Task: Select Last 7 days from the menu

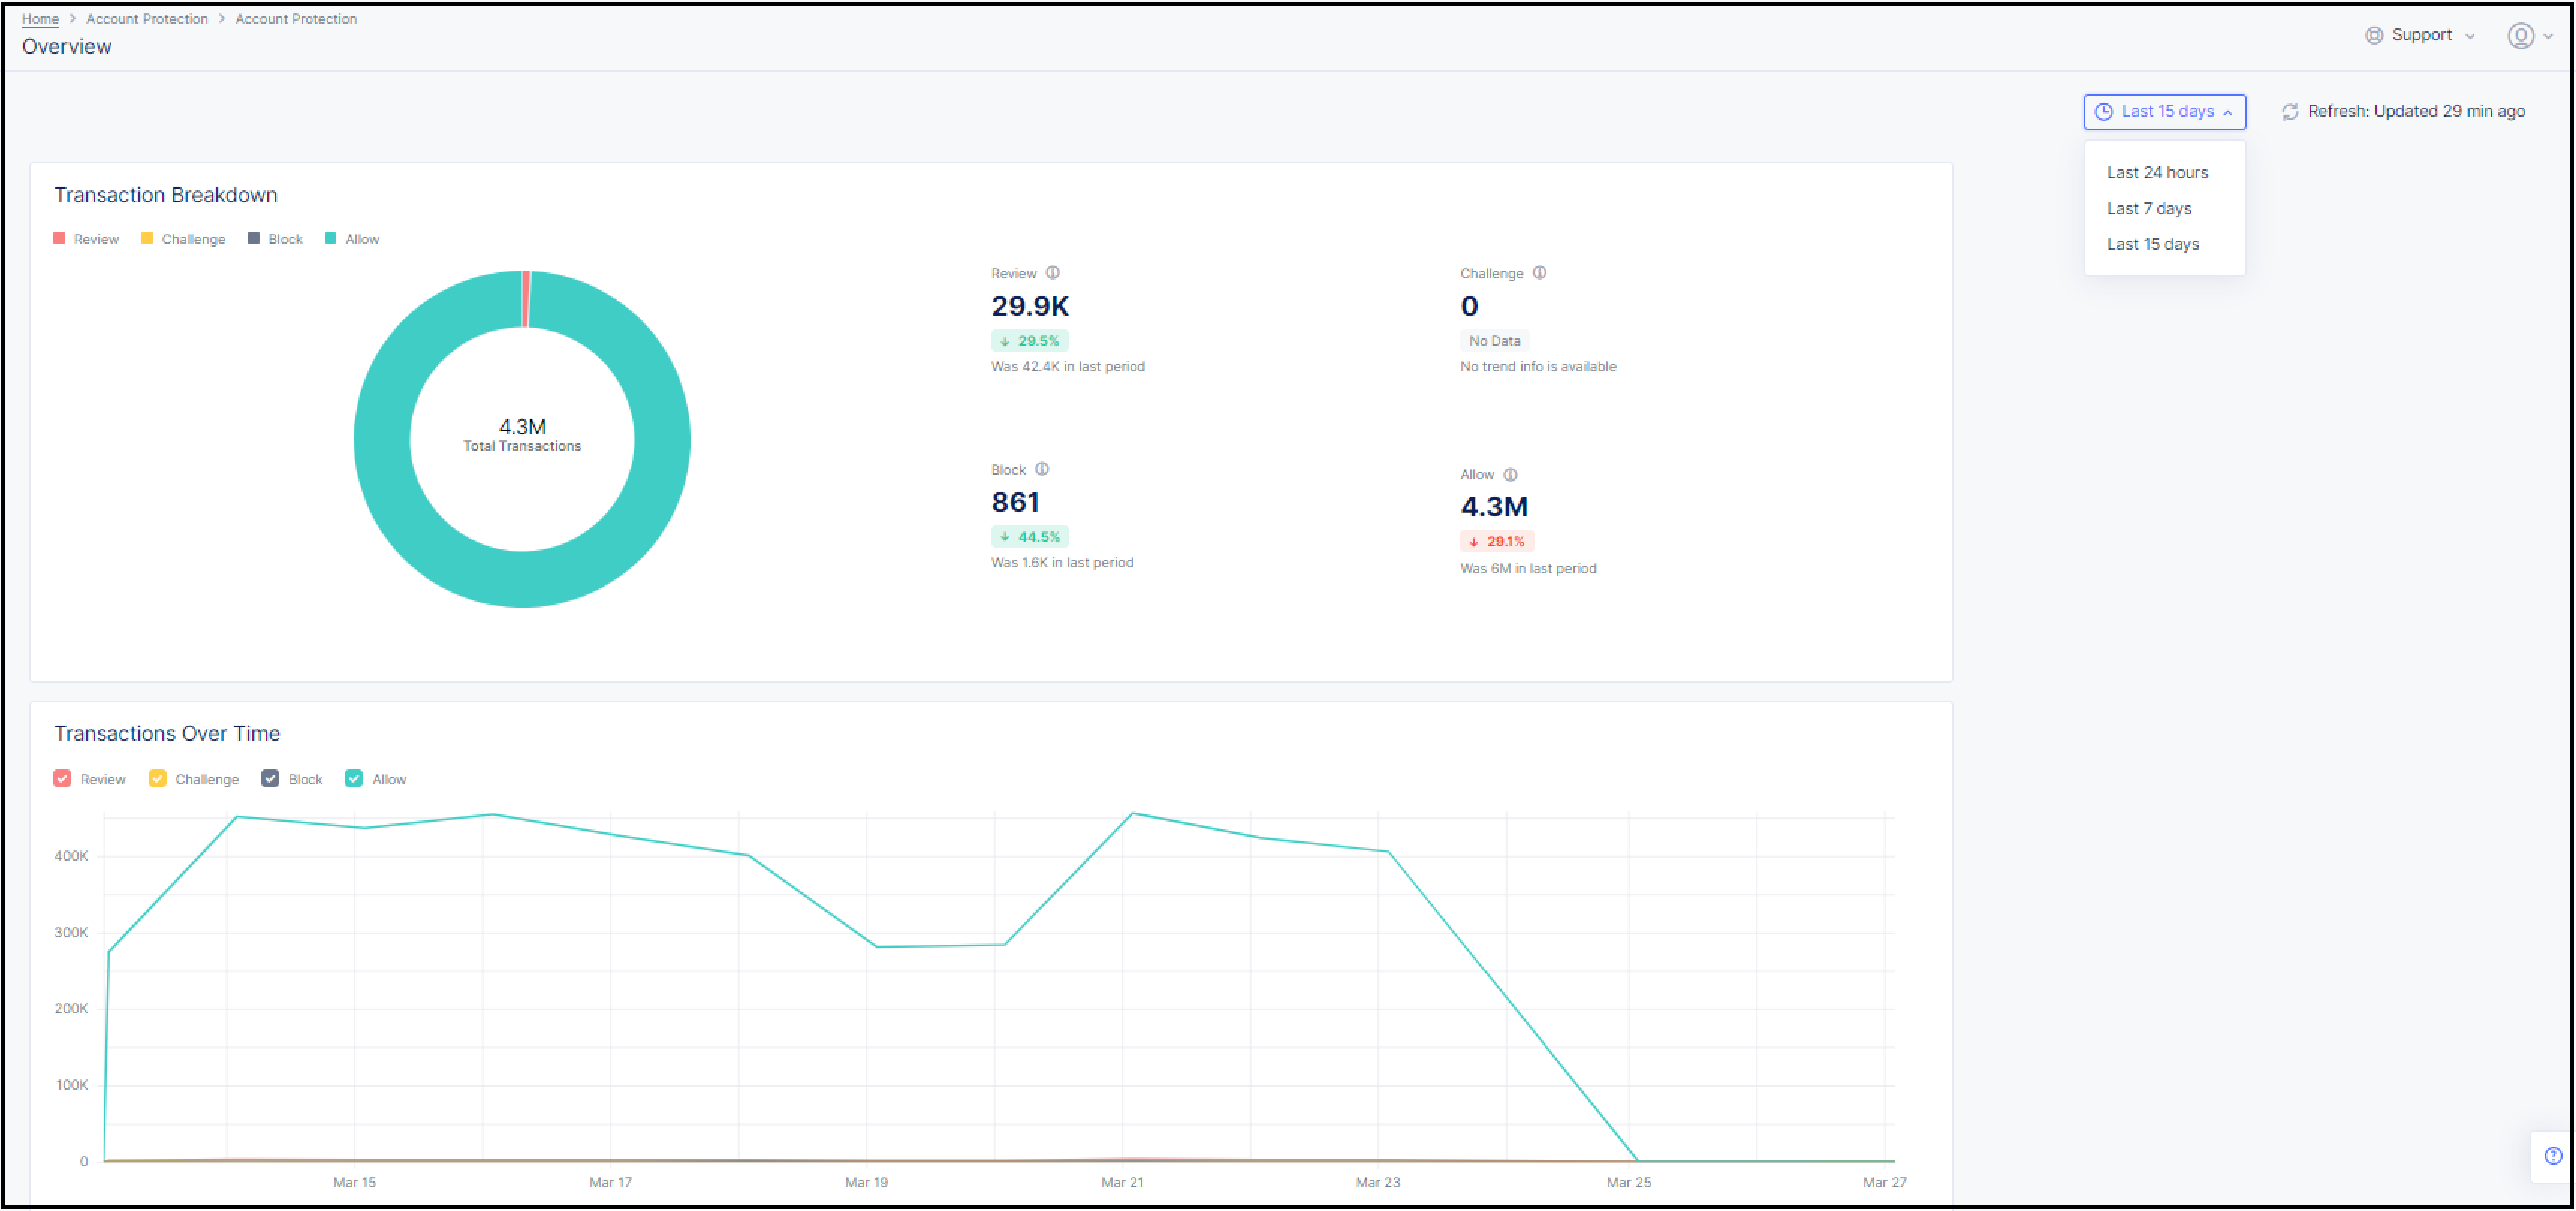Action: (2149, 208)
